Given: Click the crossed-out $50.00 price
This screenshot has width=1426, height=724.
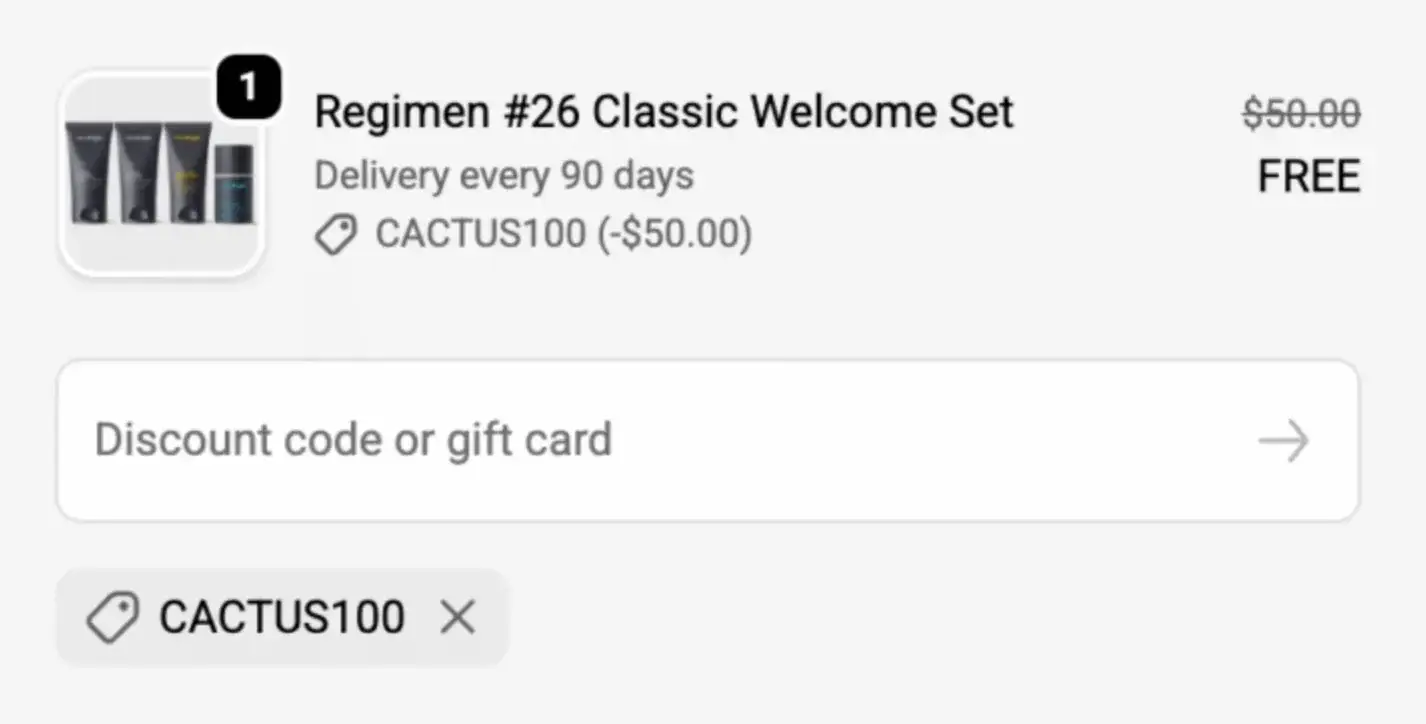Looking at the screenshot, I should 1301,113.
